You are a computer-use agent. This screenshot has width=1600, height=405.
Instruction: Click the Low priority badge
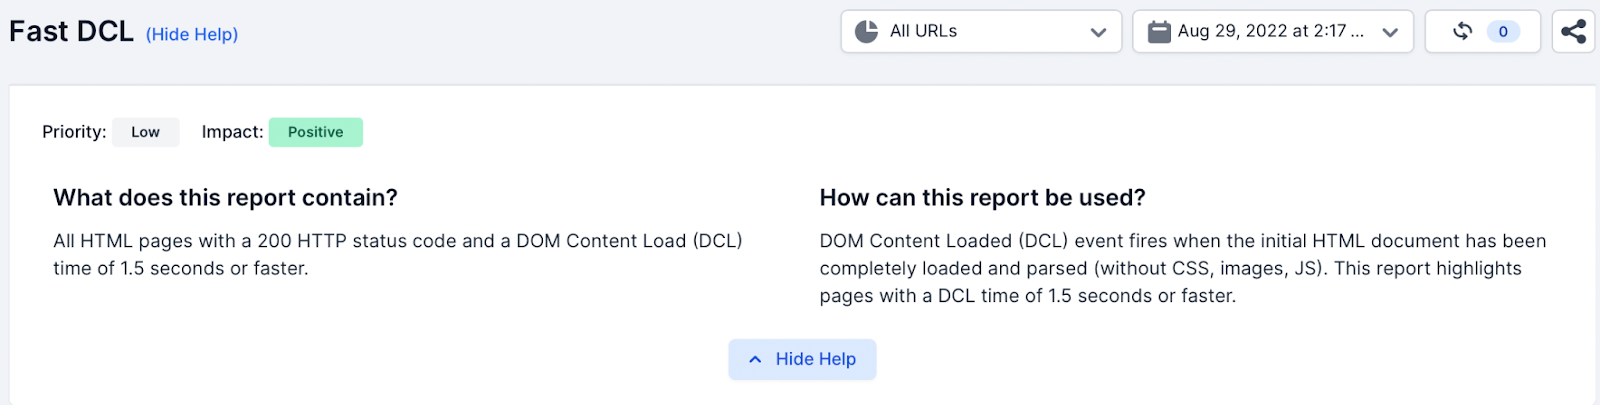click(x=145, y=132)
